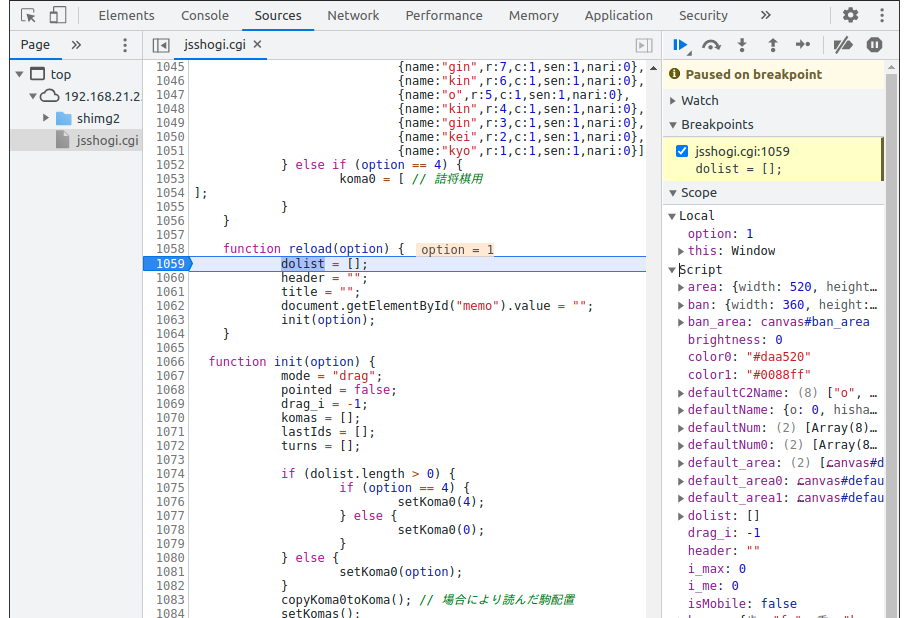The height and width of the screenshot is (618, 909).
Task: Hide the navigator sidebar
Action: point(161,45)
